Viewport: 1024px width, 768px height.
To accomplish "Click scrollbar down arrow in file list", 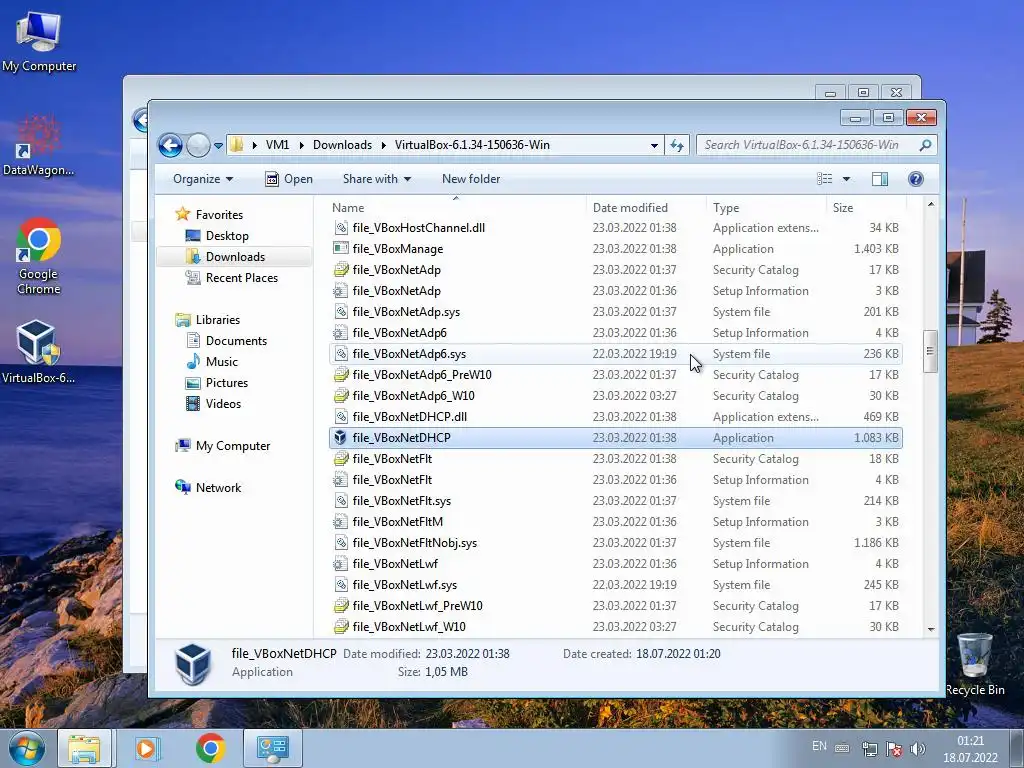I will click(x=931, y=630).
